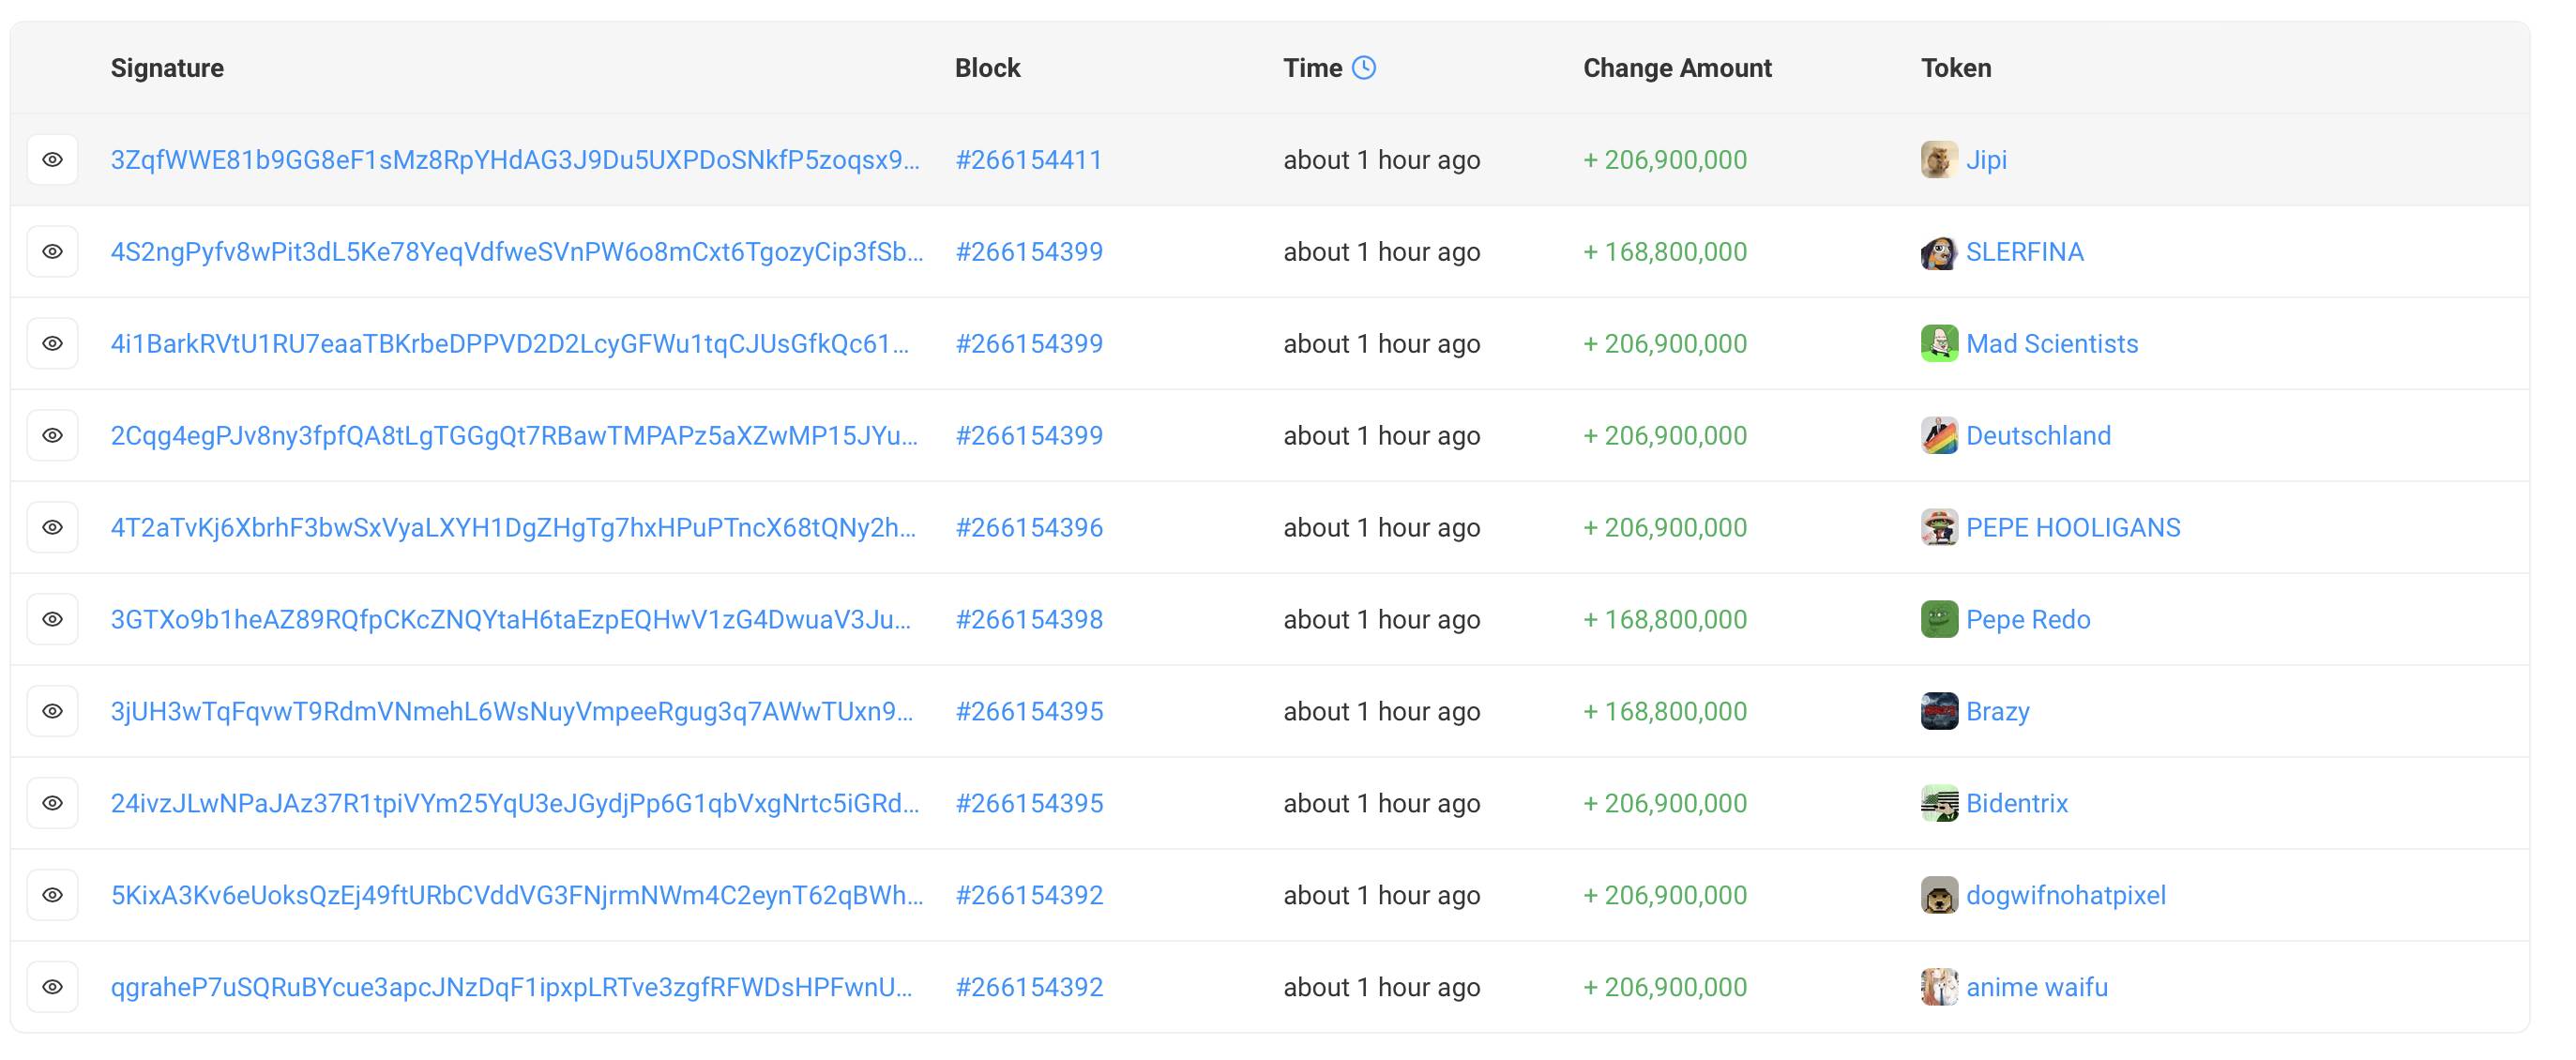Click eye preview button for Bidentrix row
Viewport: 2576px width, 1060px height.
tap(53, 804)
